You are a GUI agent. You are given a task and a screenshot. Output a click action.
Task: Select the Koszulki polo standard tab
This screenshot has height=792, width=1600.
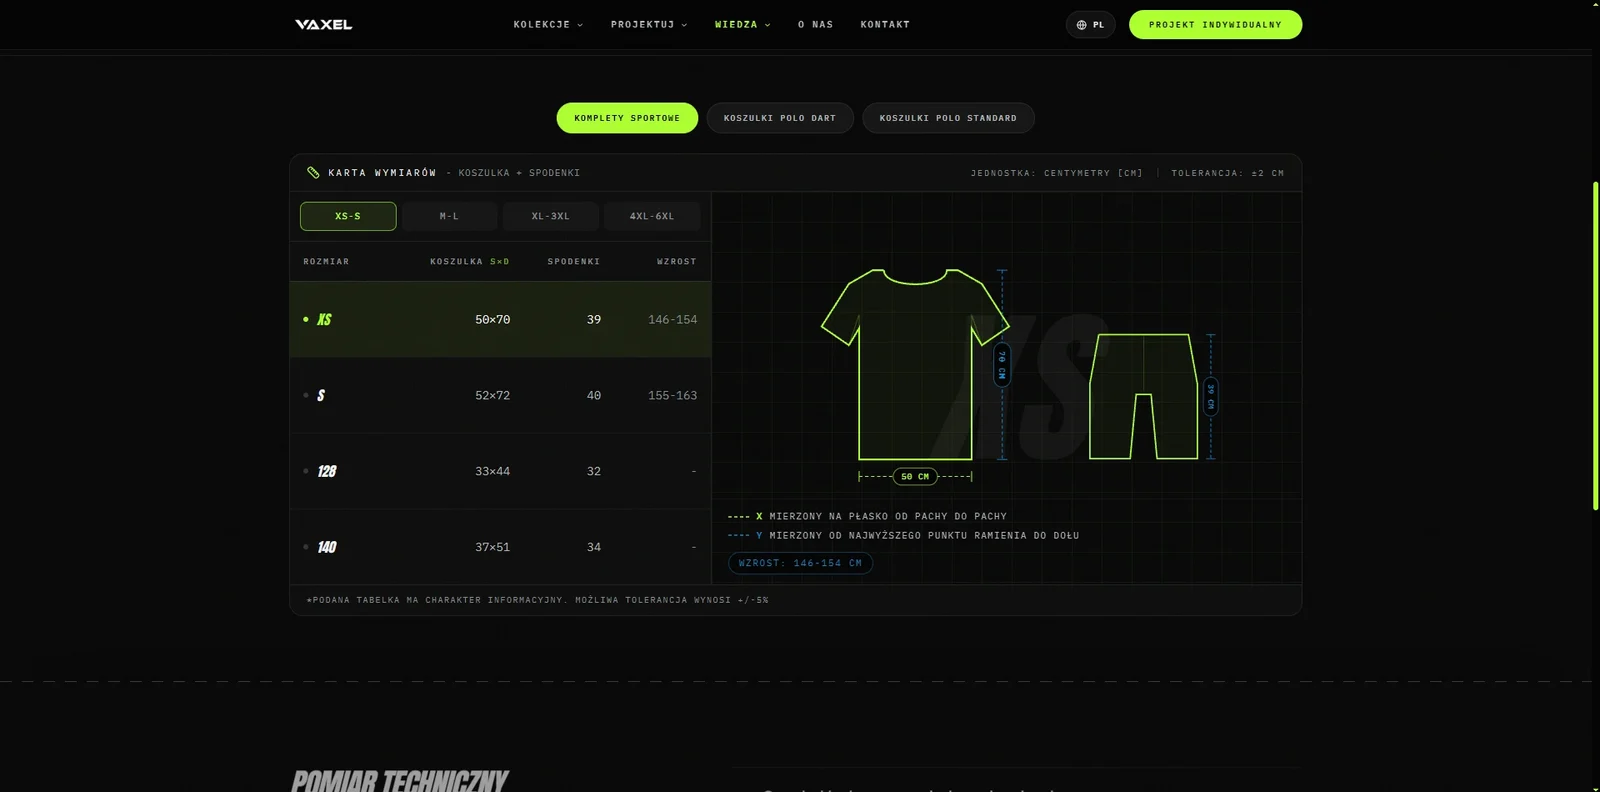948,118
